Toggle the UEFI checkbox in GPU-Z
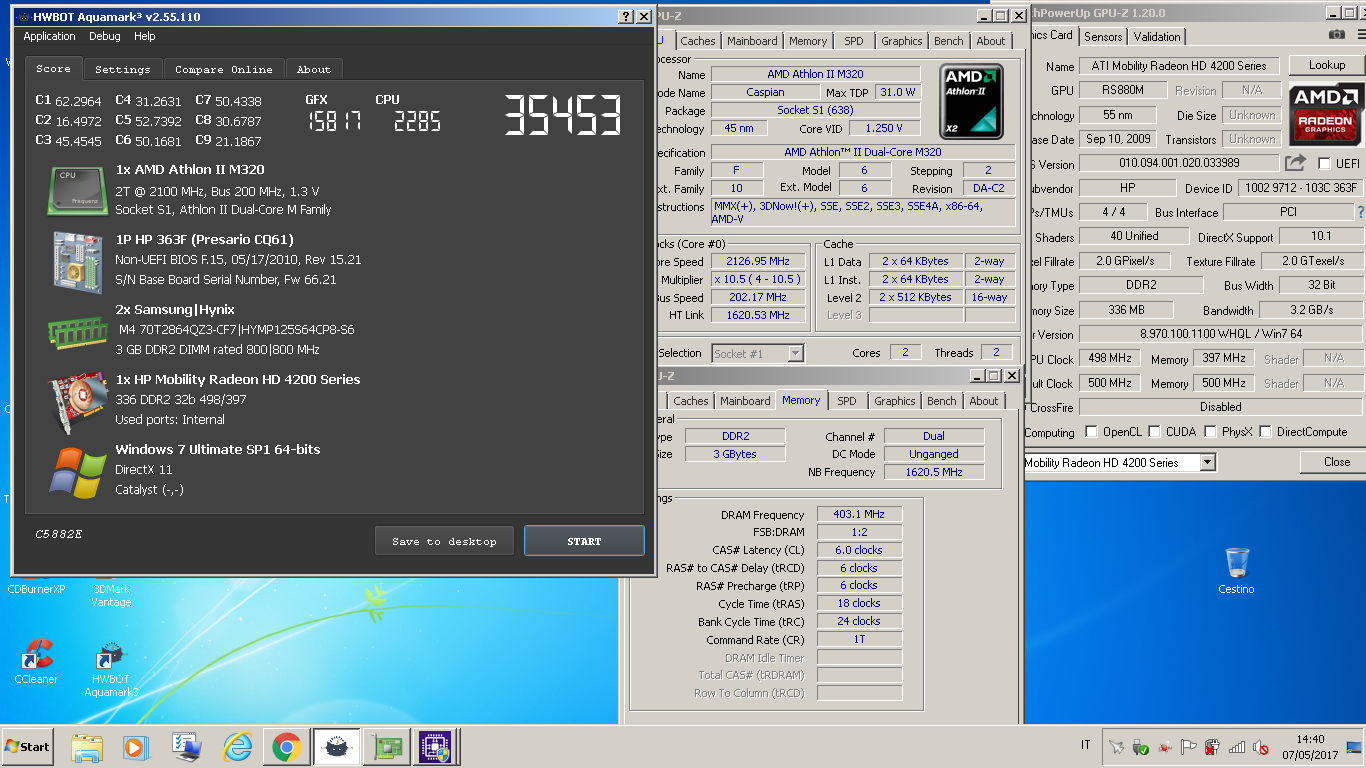The height and width of the screenshot is (768, 1366). click(1325, 163)
